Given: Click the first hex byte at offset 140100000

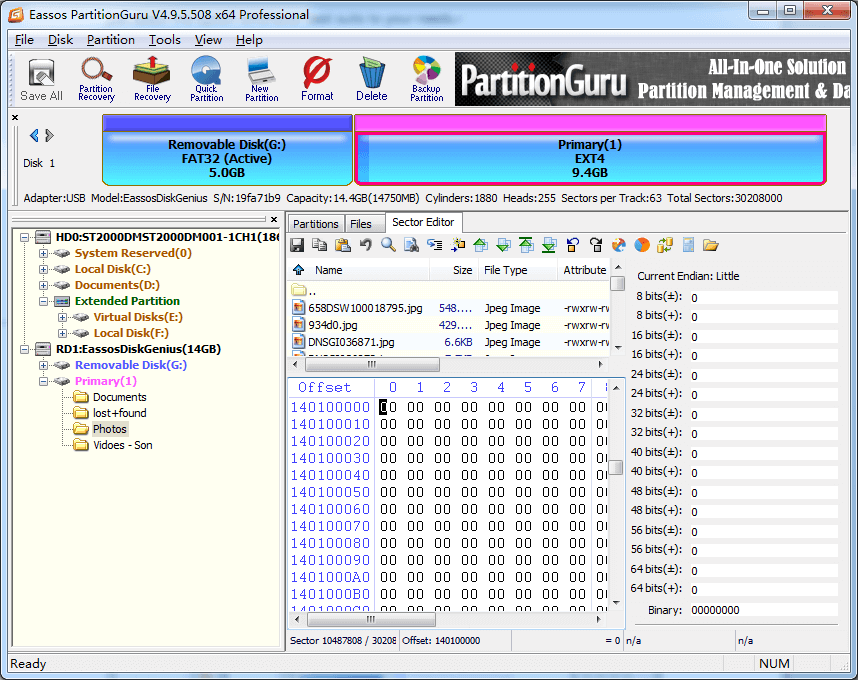Looking at the screenshot, I should (x=388, y=407).
